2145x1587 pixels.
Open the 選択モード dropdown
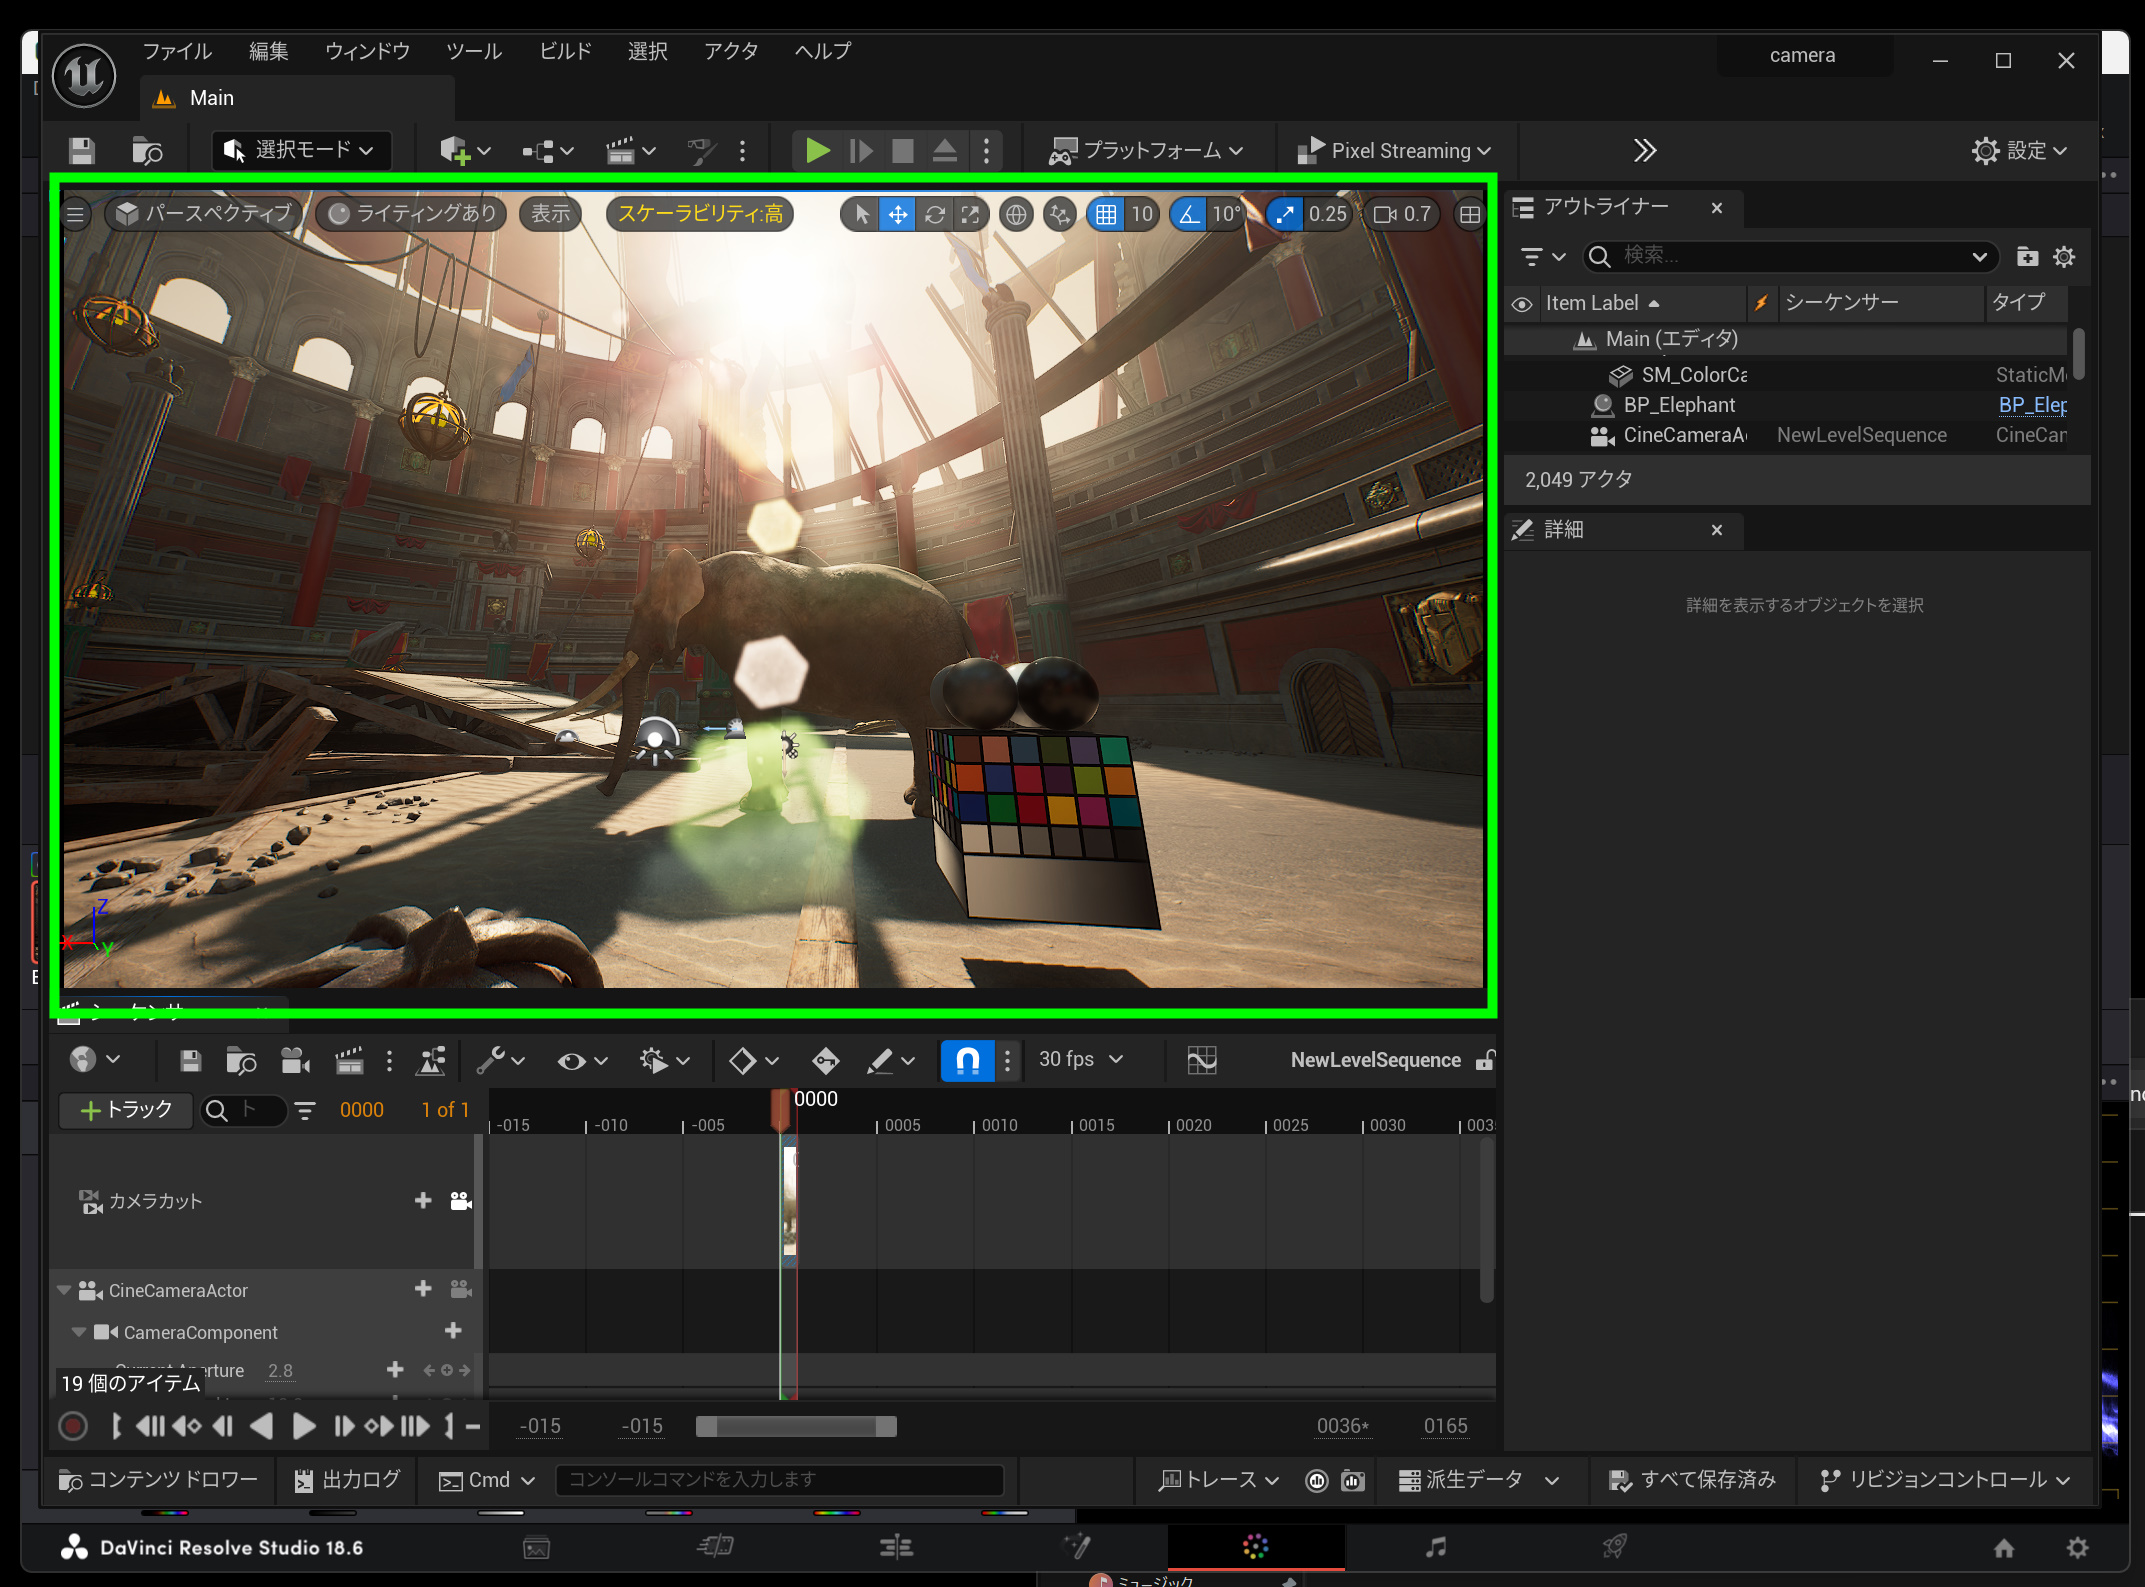pos(300,151)
